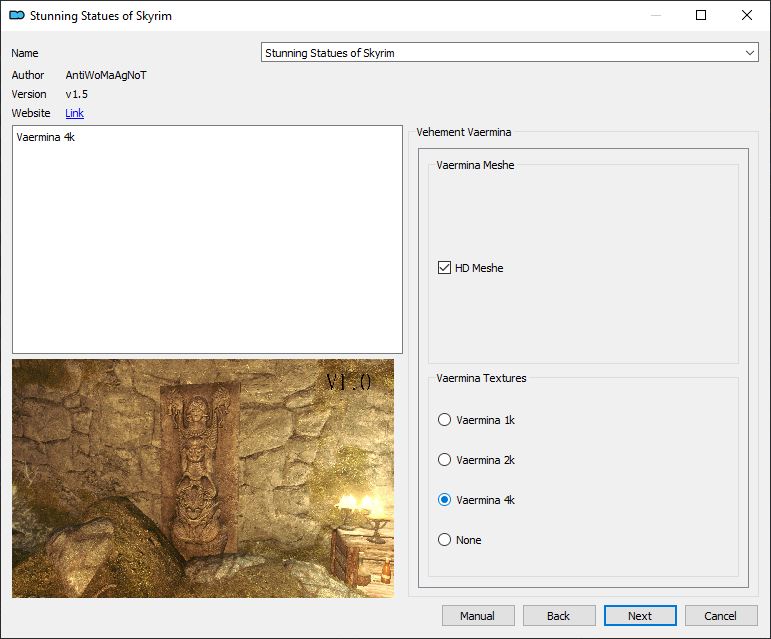This screenshot has height=639, width=771.
Task: Open the Website Link
Action: pyautogui.click(x=74, y=113)
